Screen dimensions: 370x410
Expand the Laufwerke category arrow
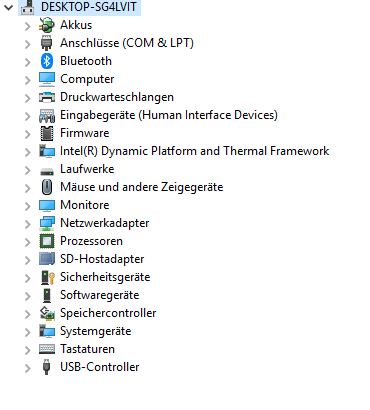tap(28, 170)
